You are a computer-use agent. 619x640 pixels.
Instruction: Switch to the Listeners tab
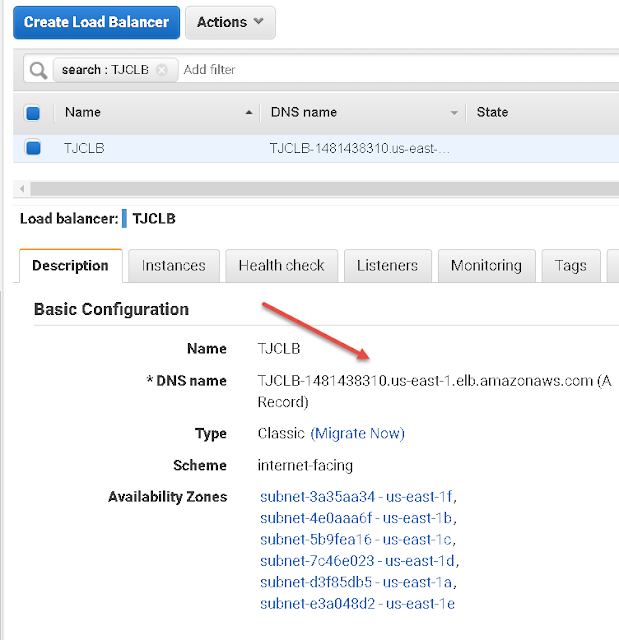coord(388,266)
